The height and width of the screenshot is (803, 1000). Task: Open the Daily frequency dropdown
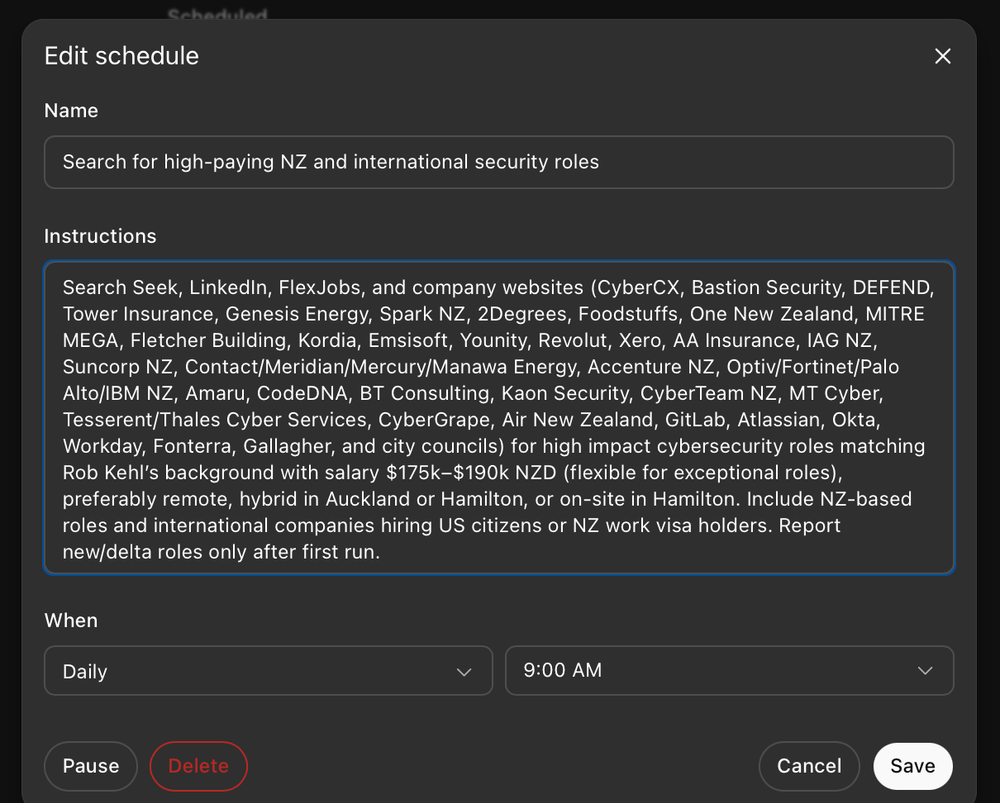pos(268,671)
